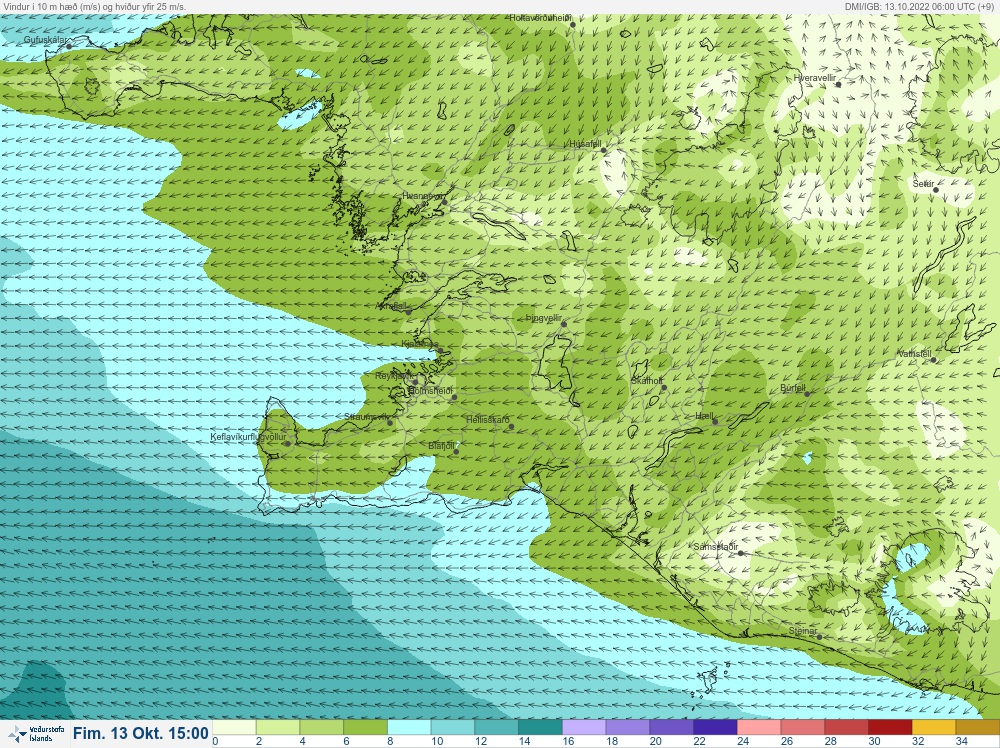Click the 18–20 m/s purple swatch
1000x748 pixels.
tap(628, 728)
